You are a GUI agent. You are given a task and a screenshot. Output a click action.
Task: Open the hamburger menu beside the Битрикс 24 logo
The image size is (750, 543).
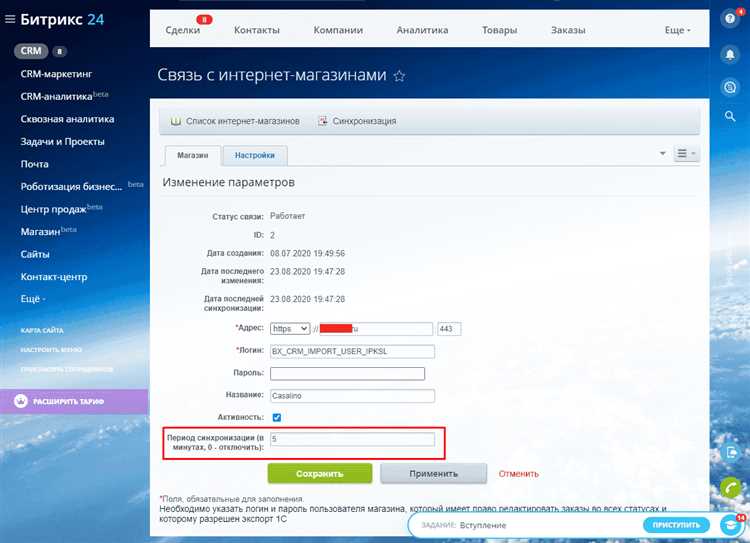click(x=10, y=19)
